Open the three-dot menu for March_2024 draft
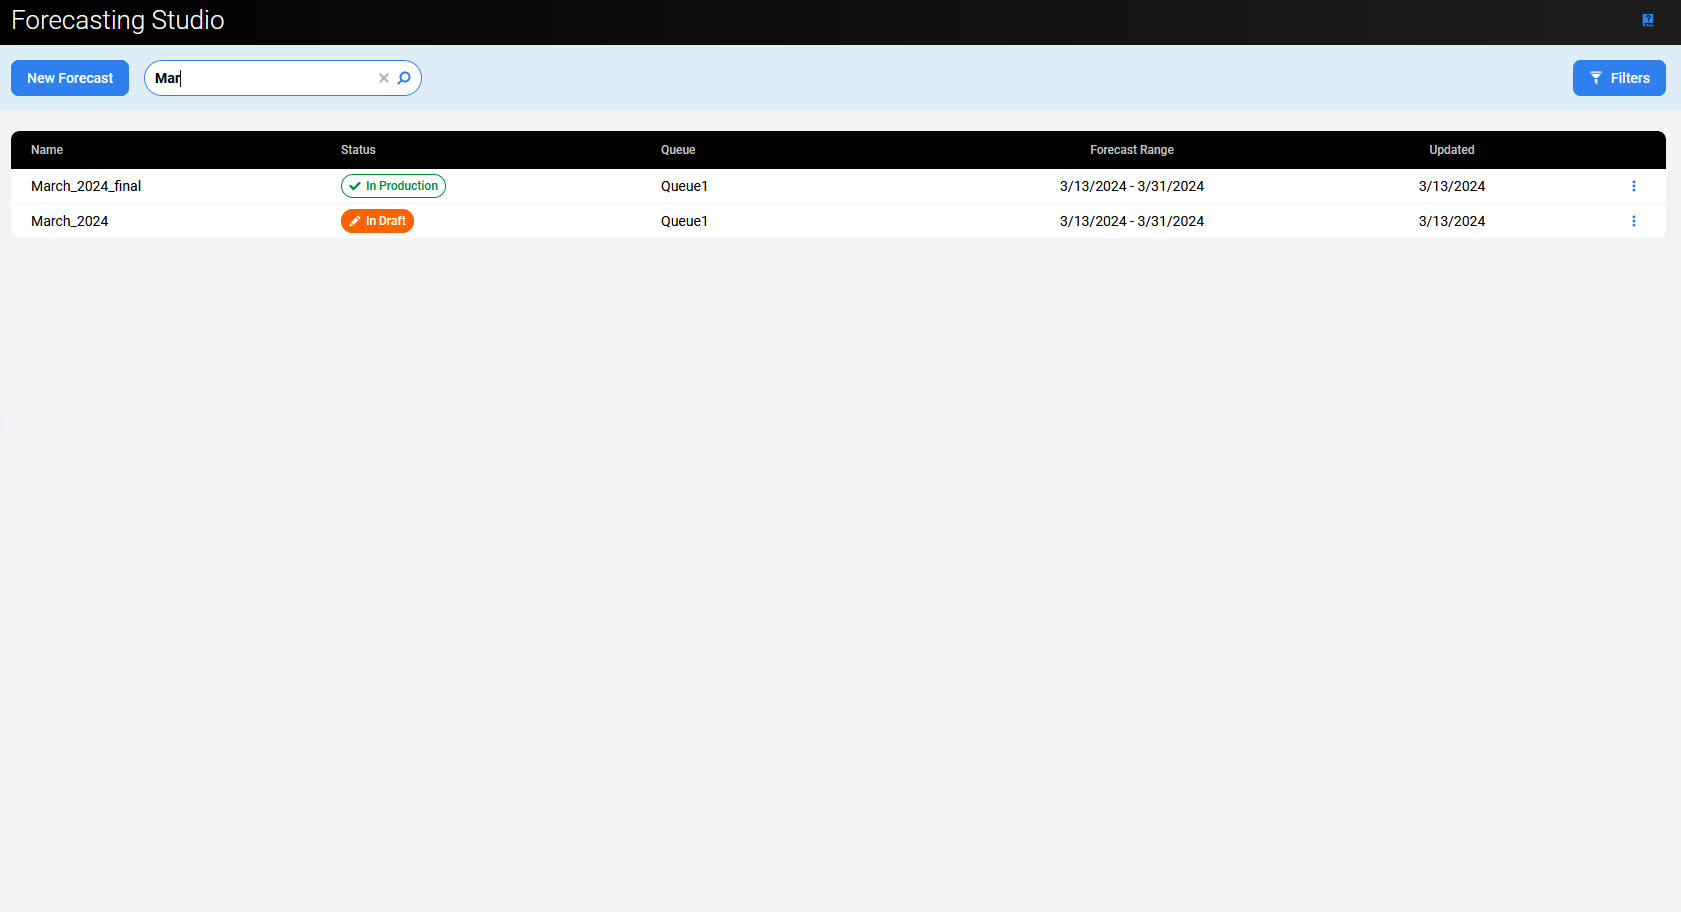 click(x=1633, y=221)
